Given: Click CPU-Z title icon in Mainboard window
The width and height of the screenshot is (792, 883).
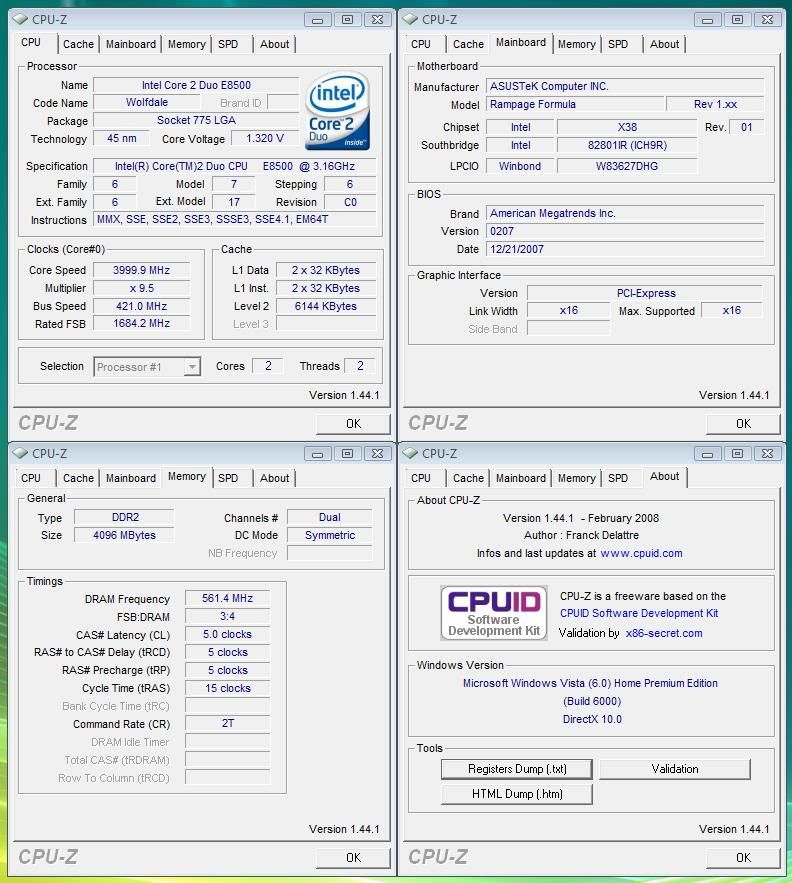Looking at the screenshot, I should click(410, 19).
